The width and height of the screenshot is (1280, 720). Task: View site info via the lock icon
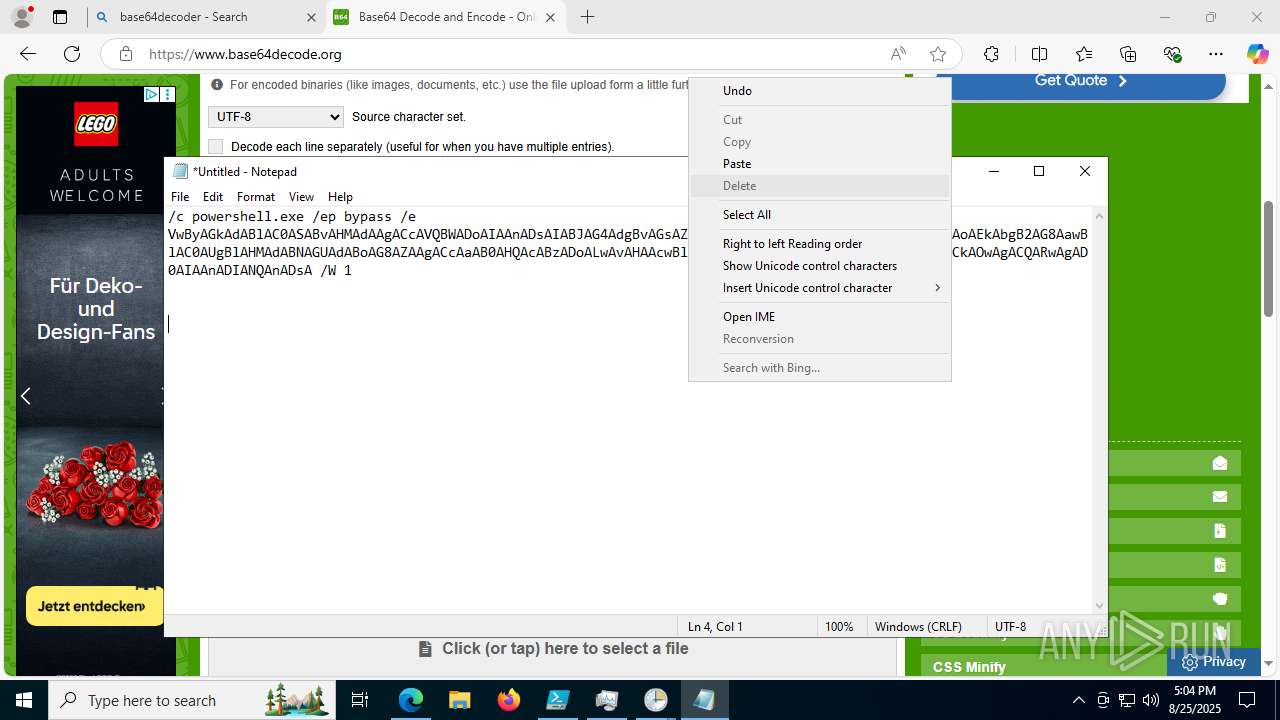125,54
